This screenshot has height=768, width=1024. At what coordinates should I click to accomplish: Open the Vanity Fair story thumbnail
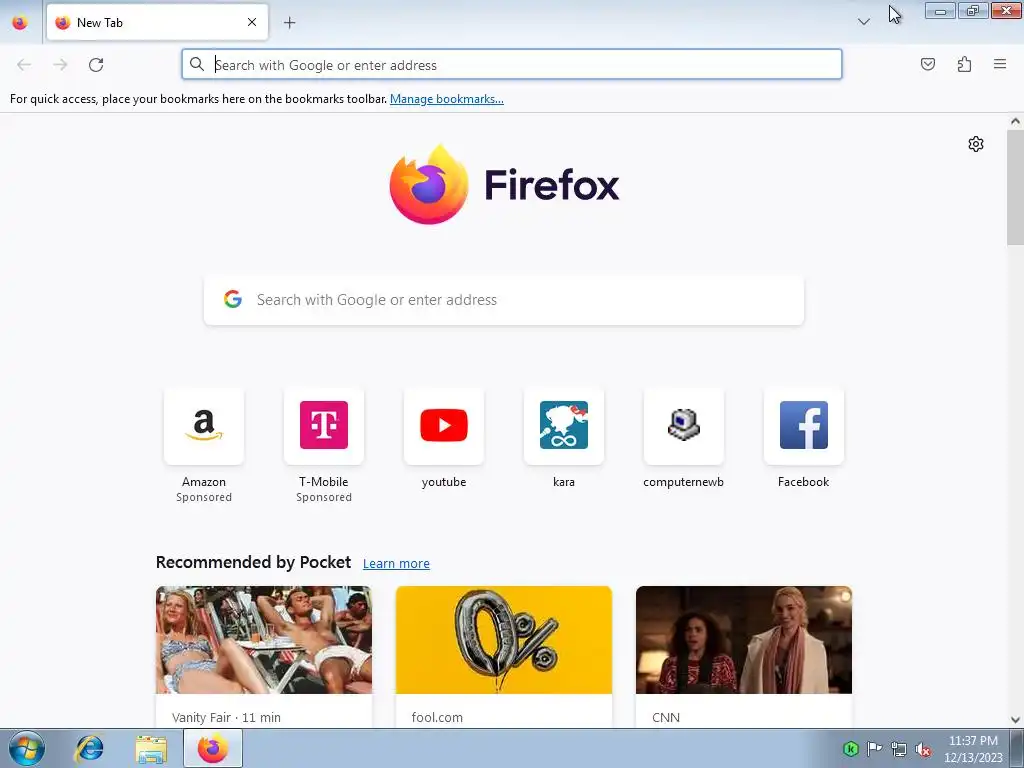[264, 640]
